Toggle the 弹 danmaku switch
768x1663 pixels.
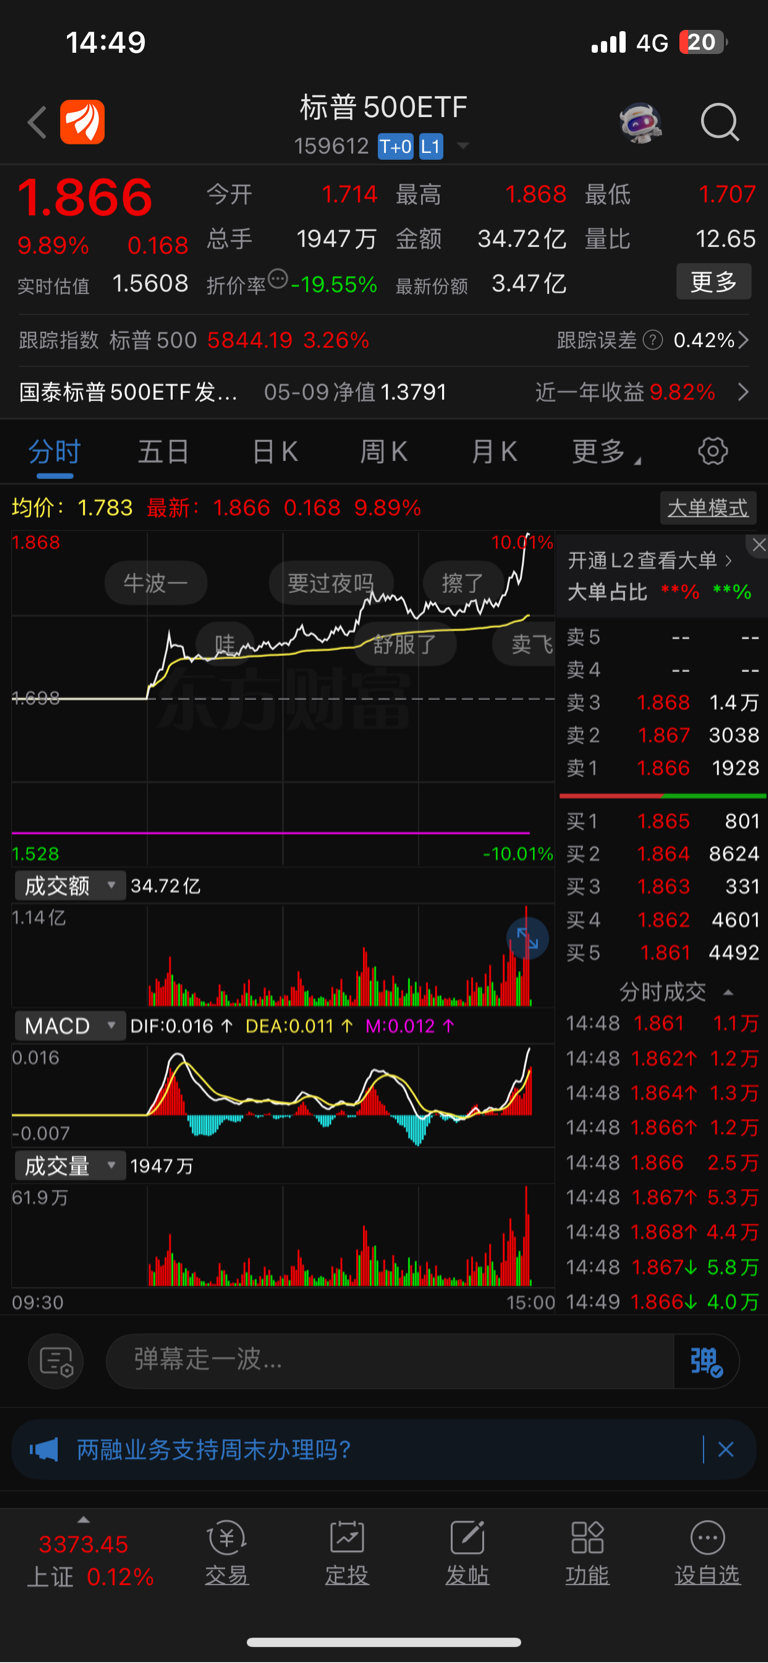click(706, 1361)
